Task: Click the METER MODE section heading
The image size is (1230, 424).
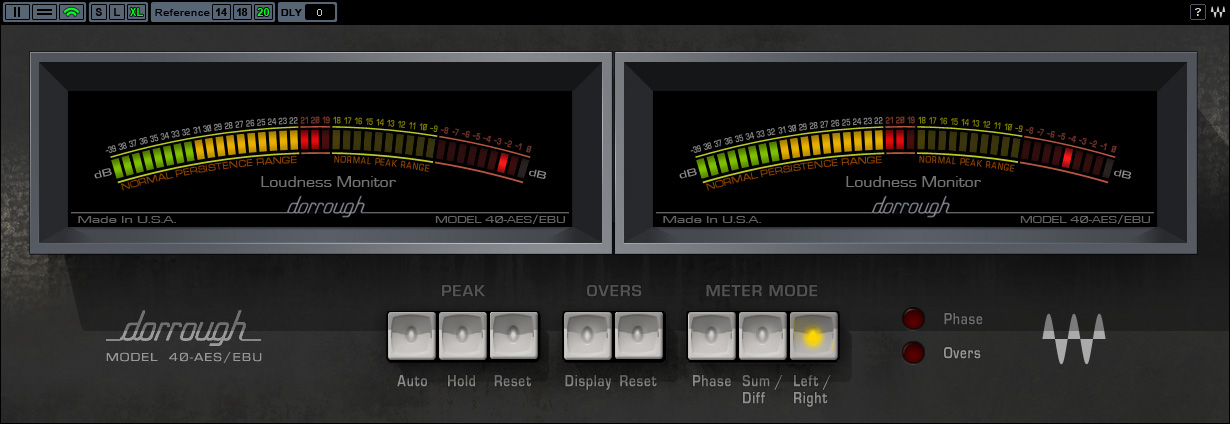Action: pos(762,291)
